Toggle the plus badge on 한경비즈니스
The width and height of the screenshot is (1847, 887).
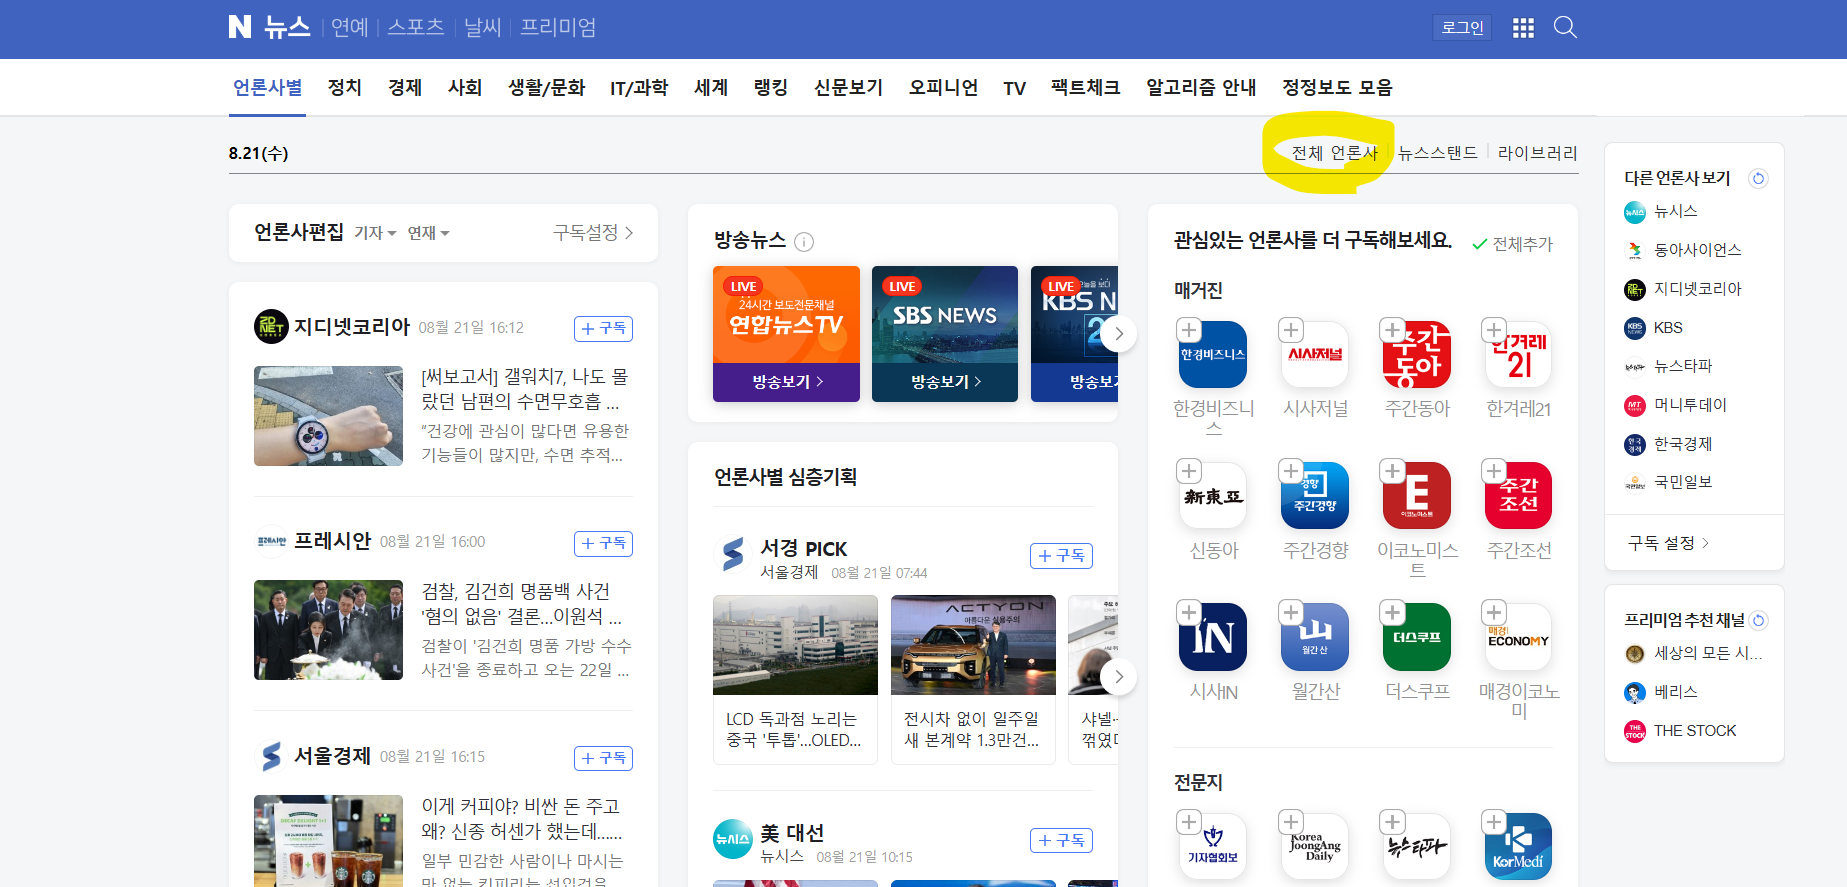[1189, 330]
